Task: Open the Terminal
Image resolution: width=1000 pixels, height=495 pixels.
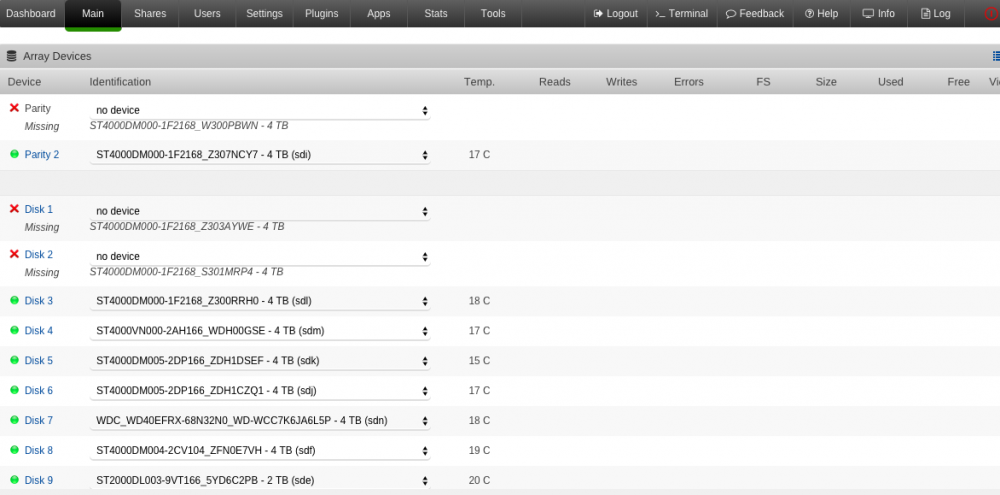Action: [682, 13]
